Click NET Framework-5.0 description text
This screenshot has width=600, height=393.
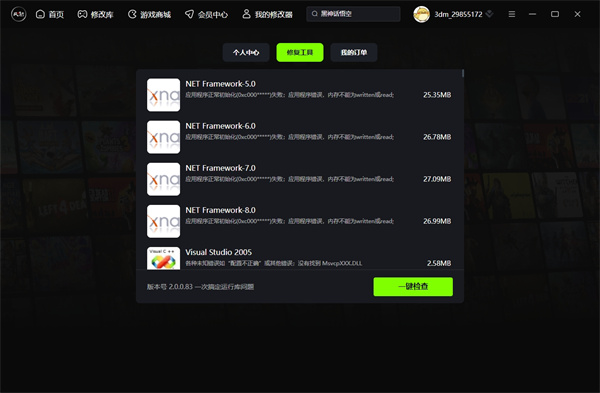[x=290, y=95]
